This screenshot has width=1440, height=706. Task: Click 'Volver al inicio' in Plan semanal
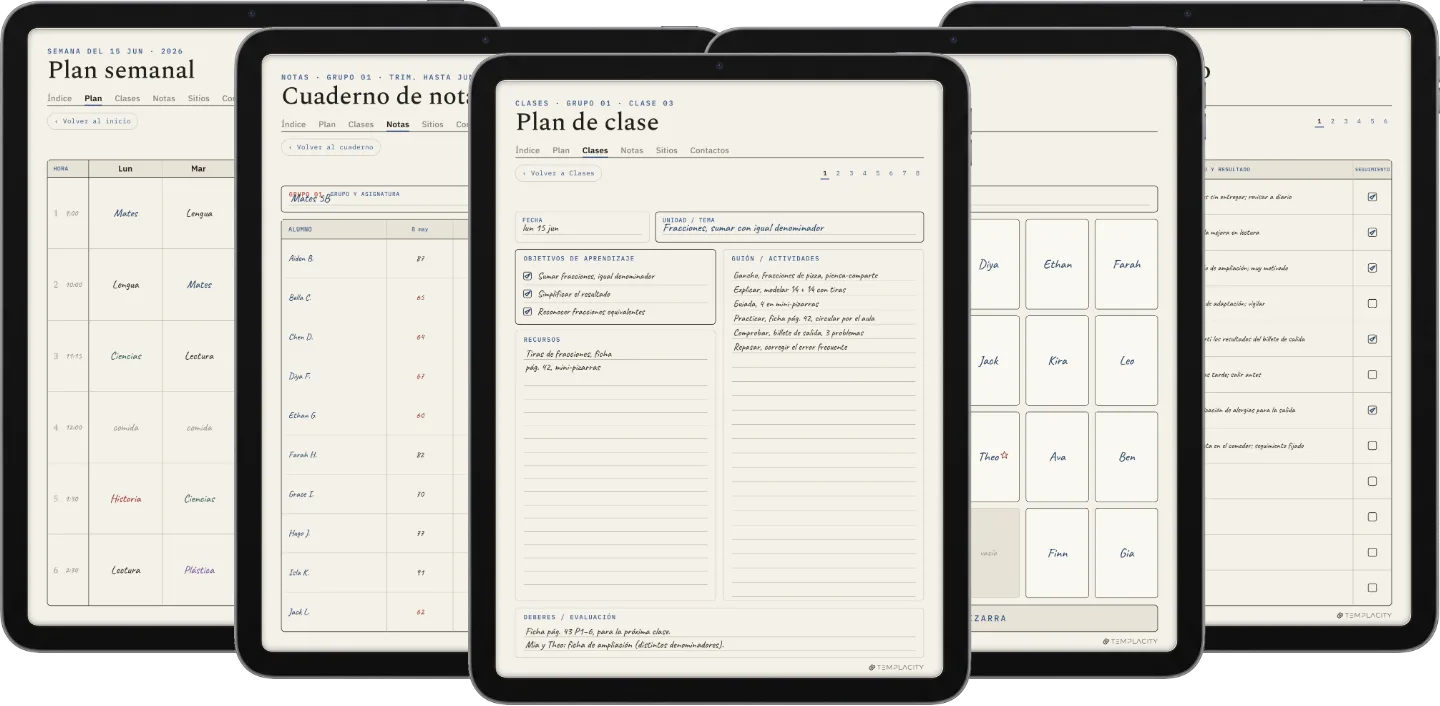pyautogui.click(x=92, y=121)
